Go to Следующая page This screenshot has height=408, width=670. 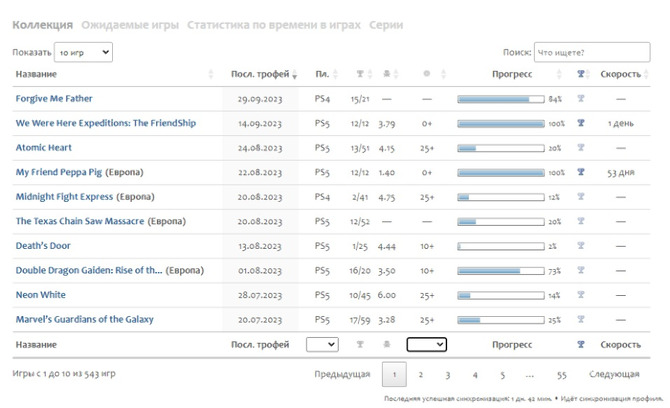tap(614, 374)
